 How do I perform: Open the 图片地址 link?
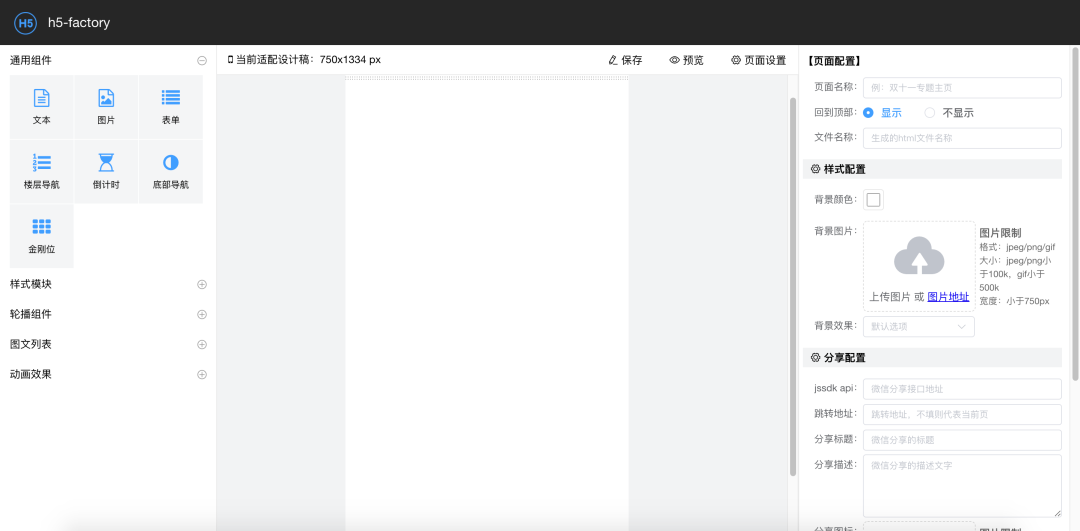pos(948,297)
